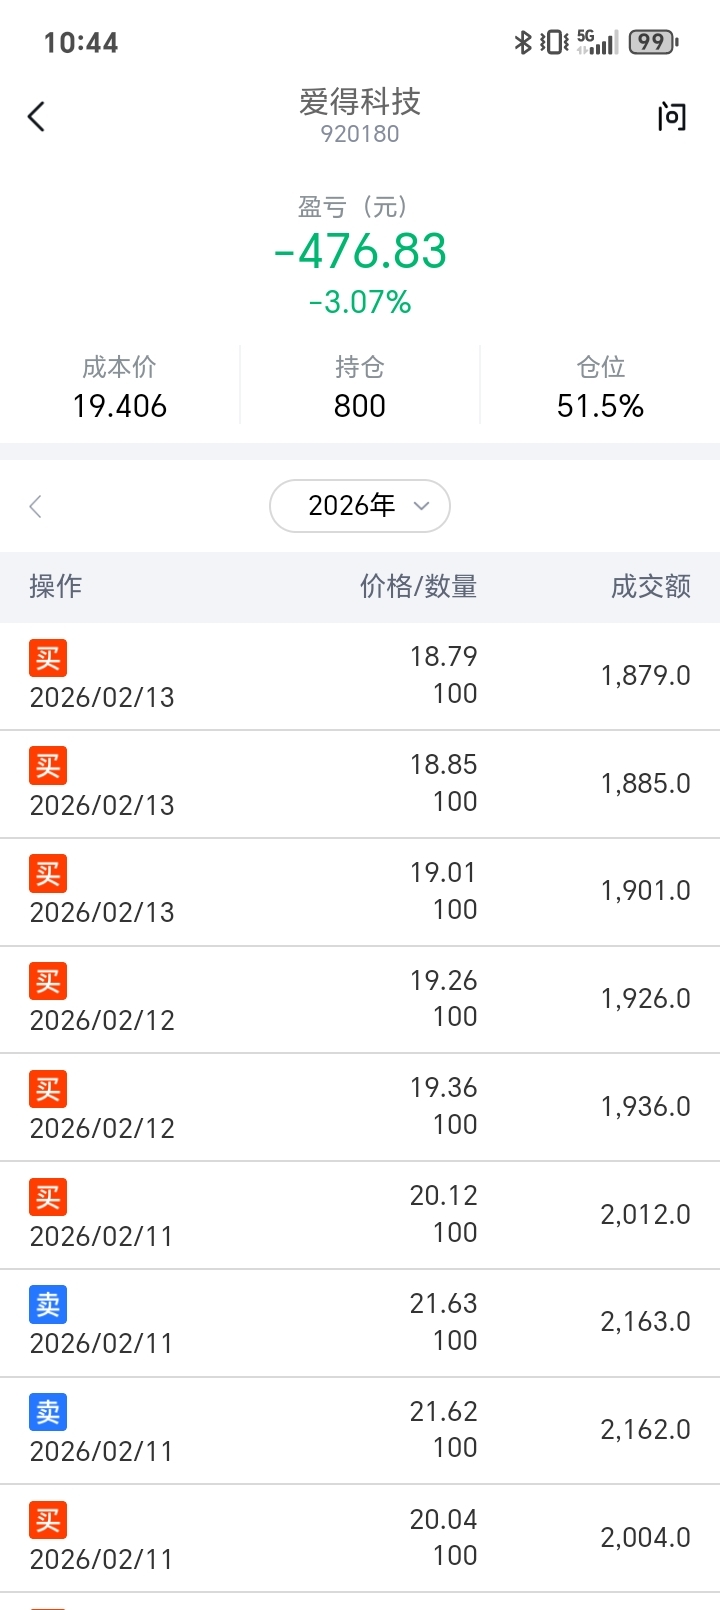Tap the 成本价 19.406 value
Viewport: 720px width, 1610px height.
coord(120,406)
